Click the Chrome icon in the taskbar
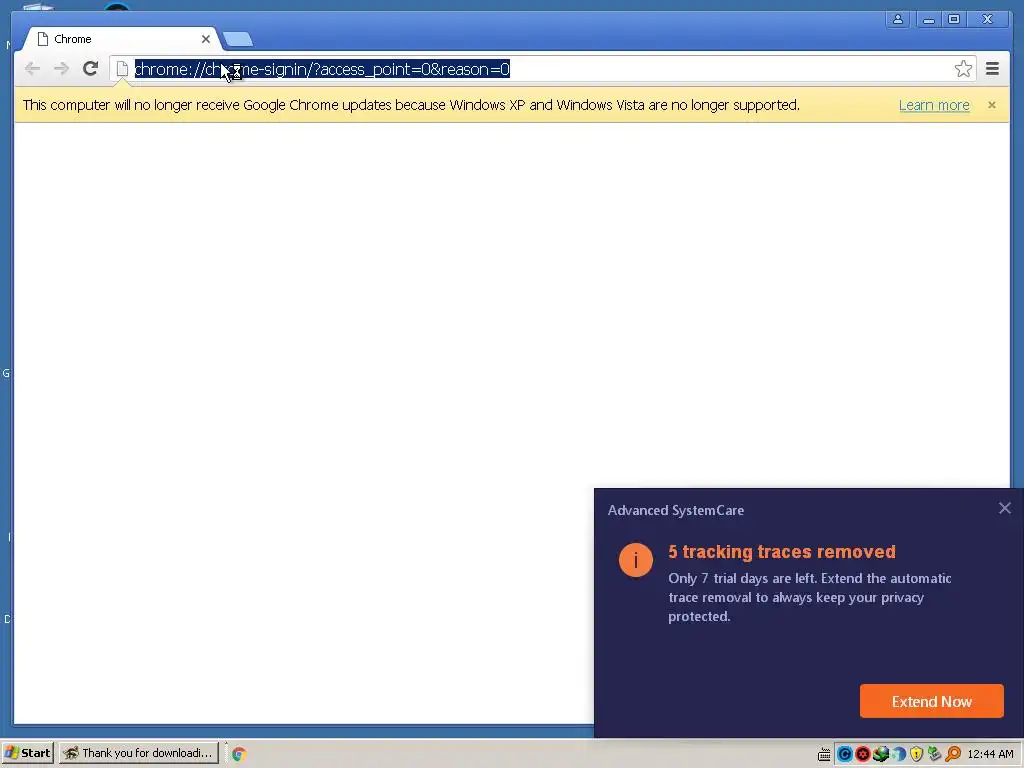This screenshot has width=1024, height=768. 239,754
